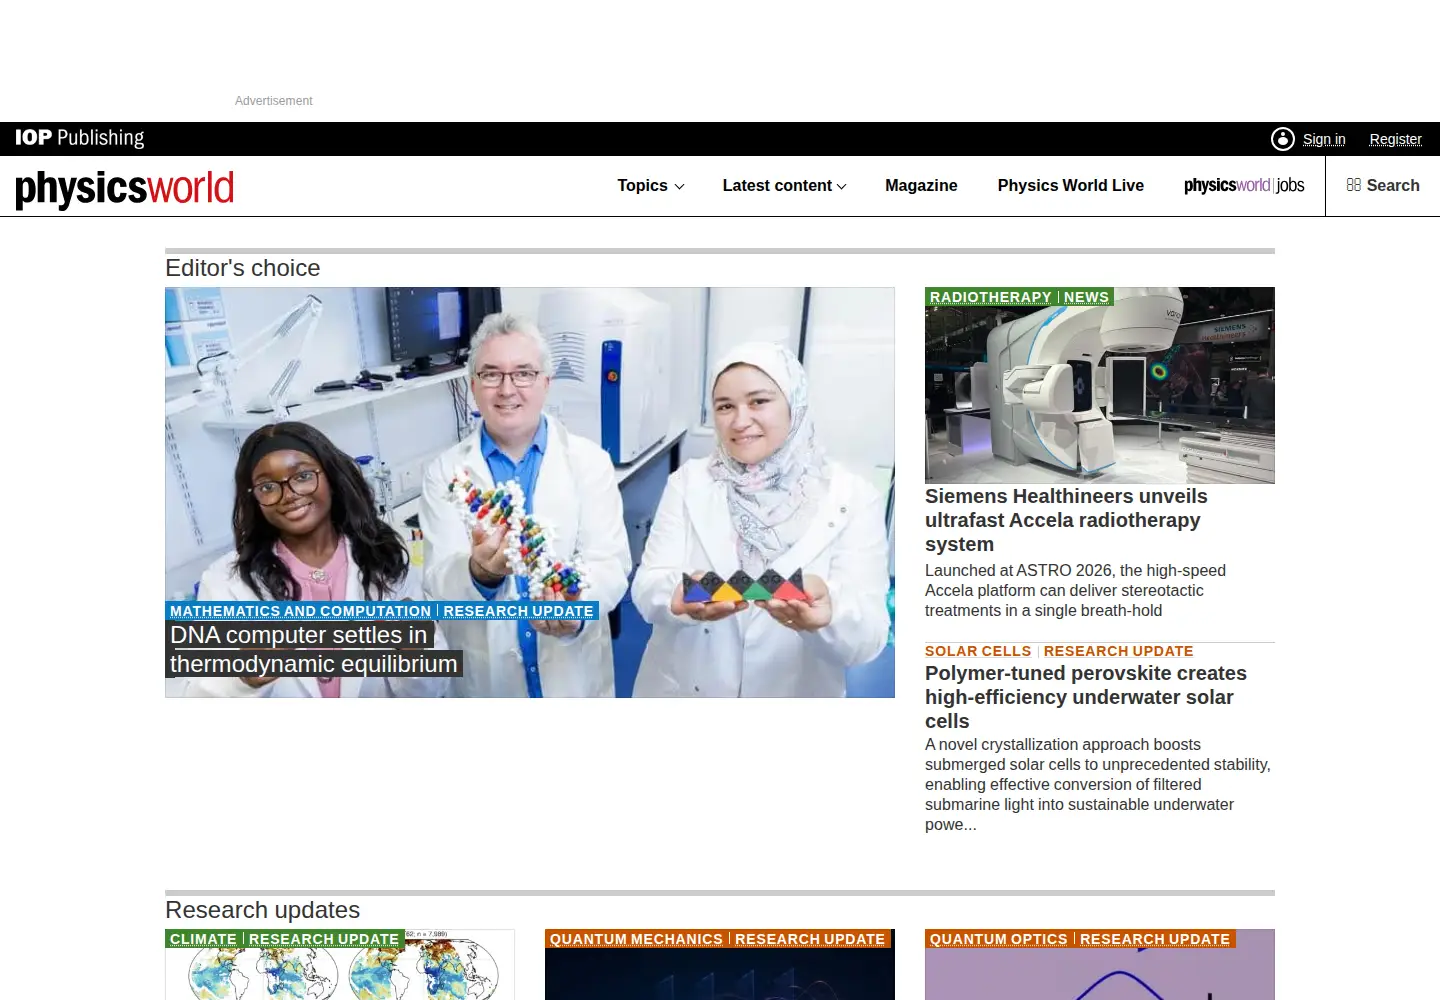Open the physicsworld jobs logo link

click(1244, 185)
